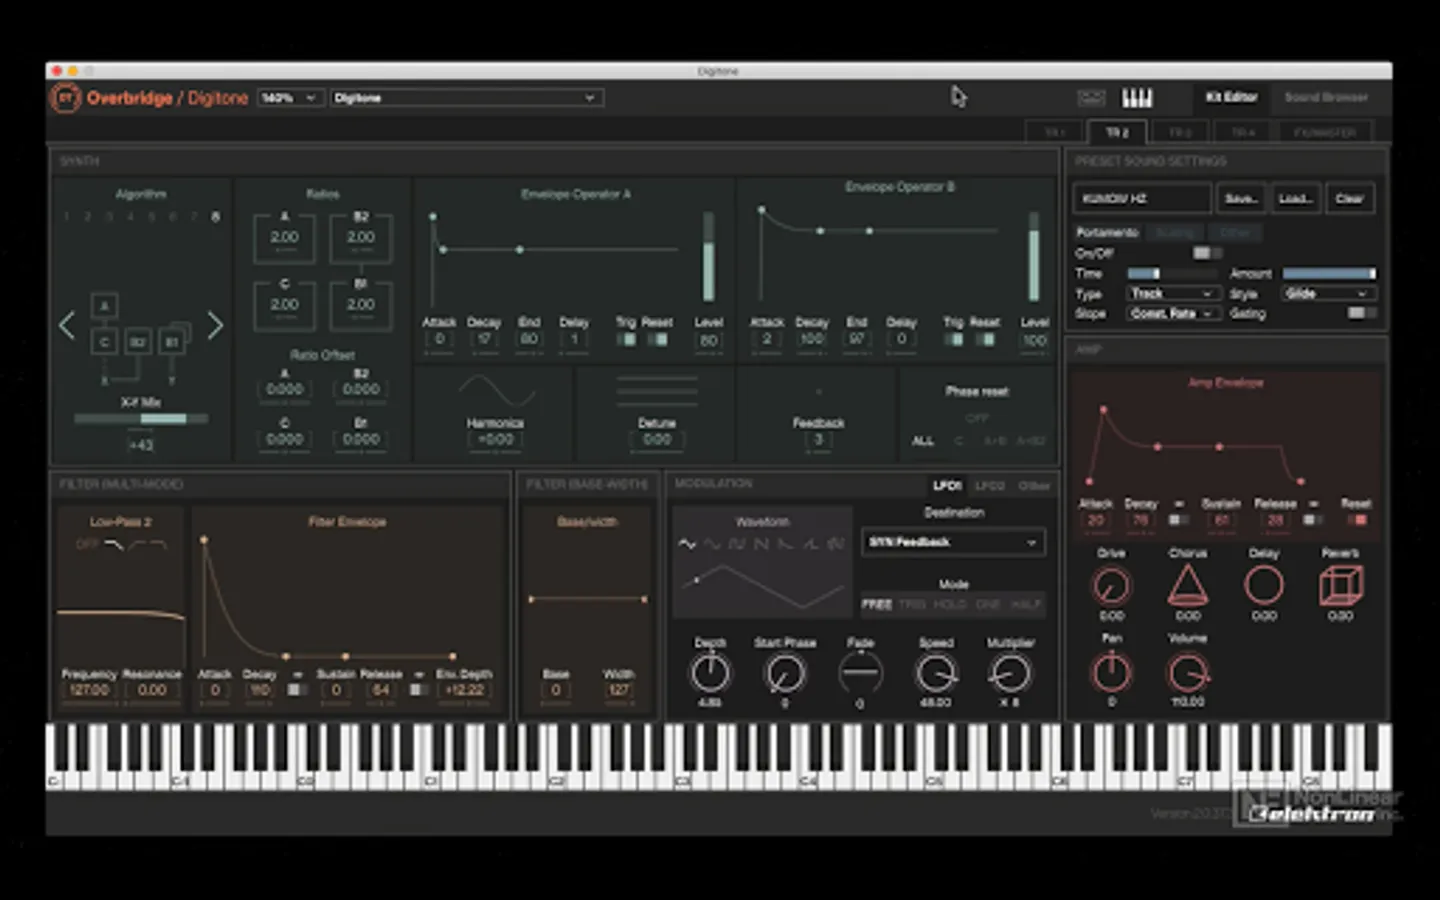
Task: Select the LFO2 modulation tab
Action: coord(989,485)
